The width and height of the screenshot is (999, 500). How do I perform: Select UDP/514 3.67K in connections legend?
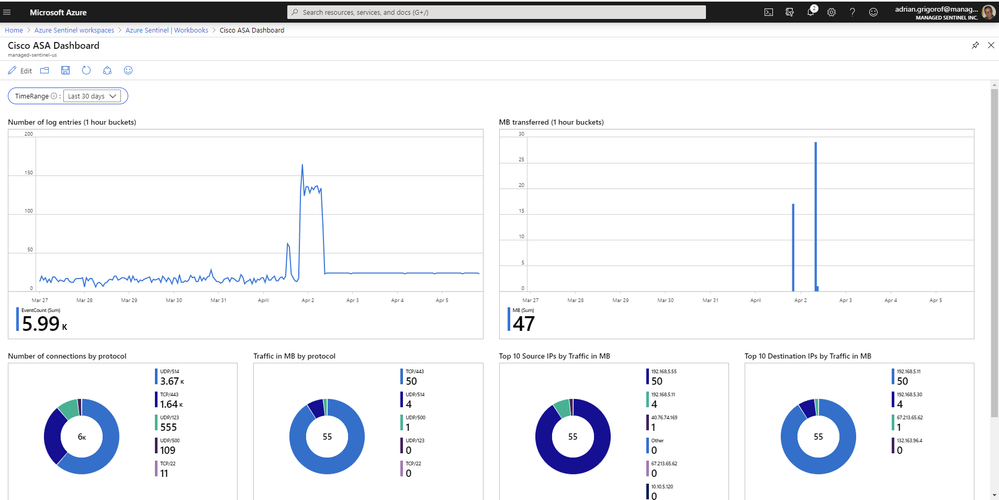click(169, 377)
